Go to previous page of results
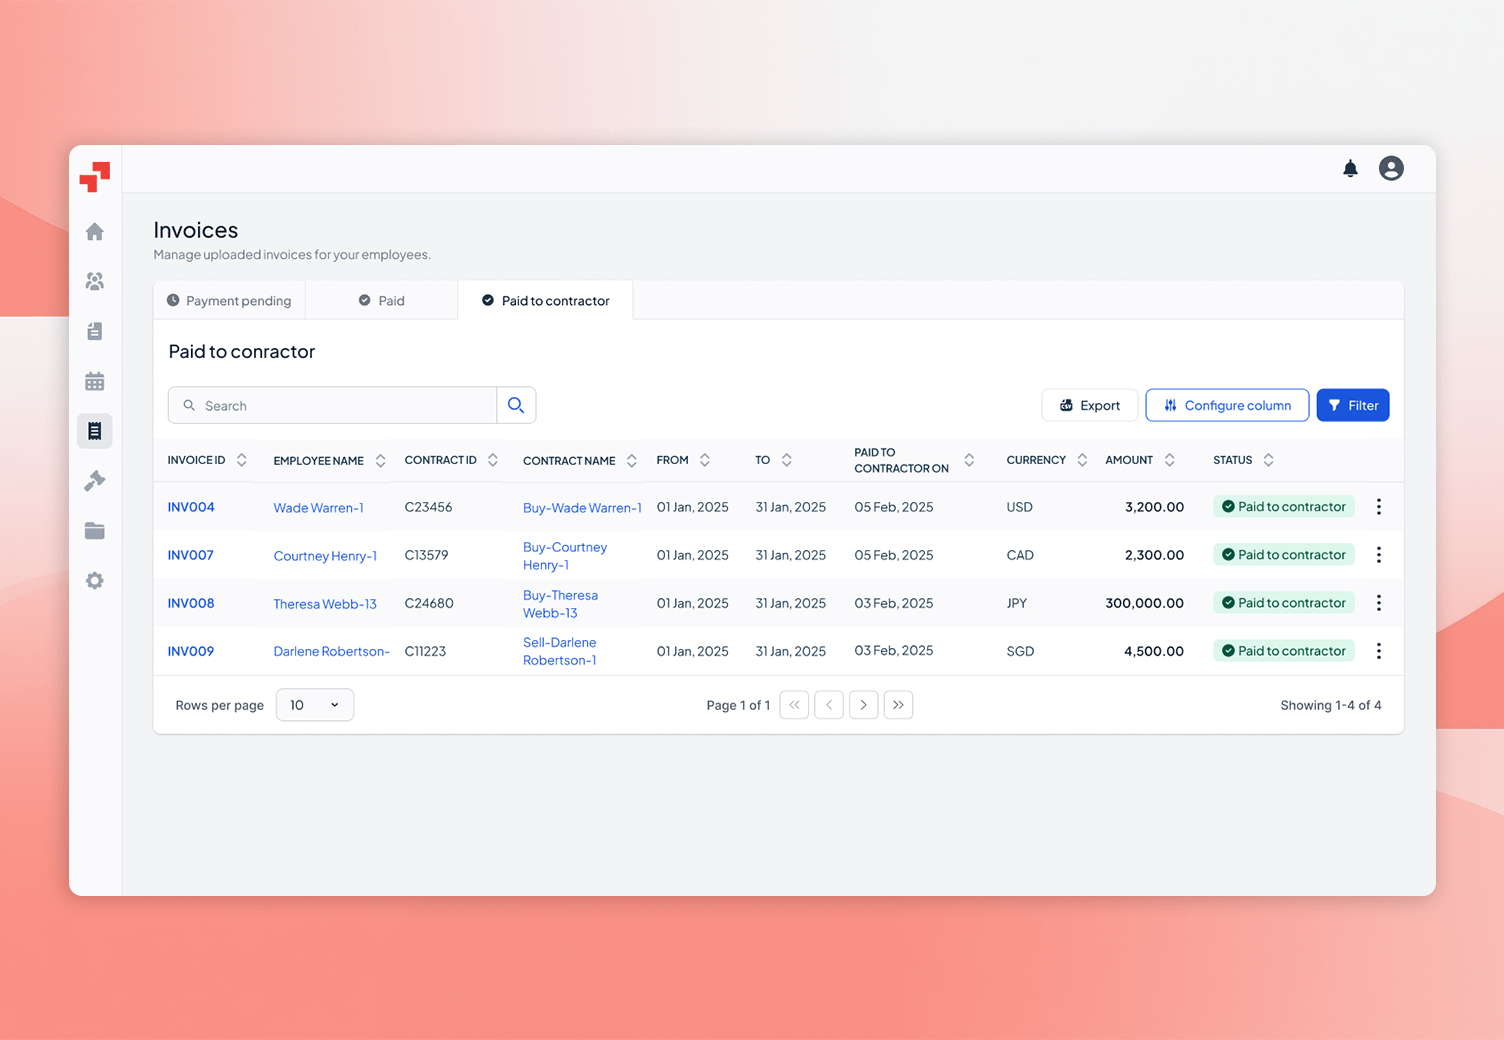 click(829, 705)
